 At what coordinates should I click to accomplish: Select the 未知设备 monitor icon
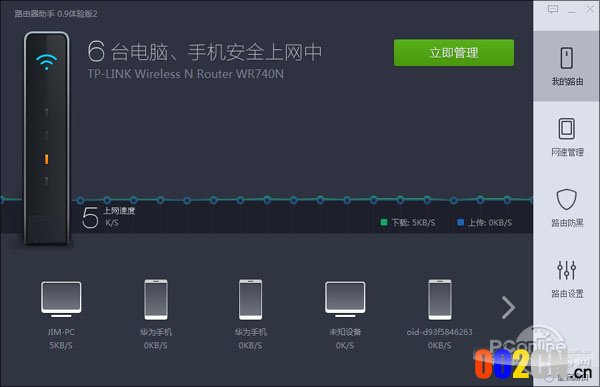click(x=345, y=299)
